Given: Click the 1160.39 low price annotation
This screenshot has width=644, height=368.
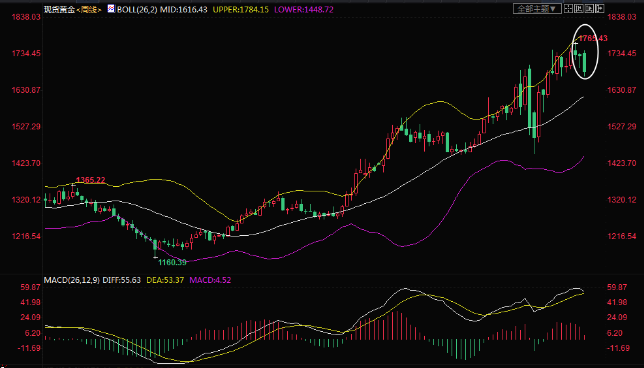Looking at the screenshot, I should tap(172, 262).
